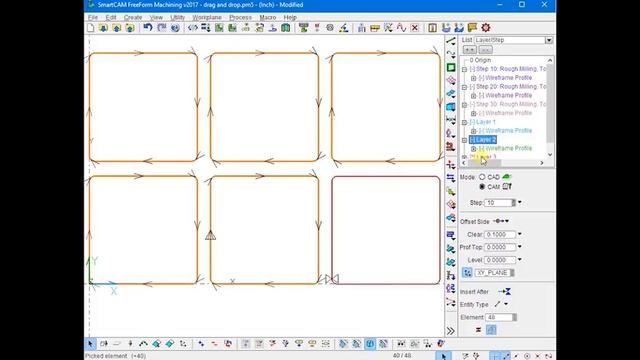
Task: Click the ++ expand all button
Action: [x=469, y=50]
